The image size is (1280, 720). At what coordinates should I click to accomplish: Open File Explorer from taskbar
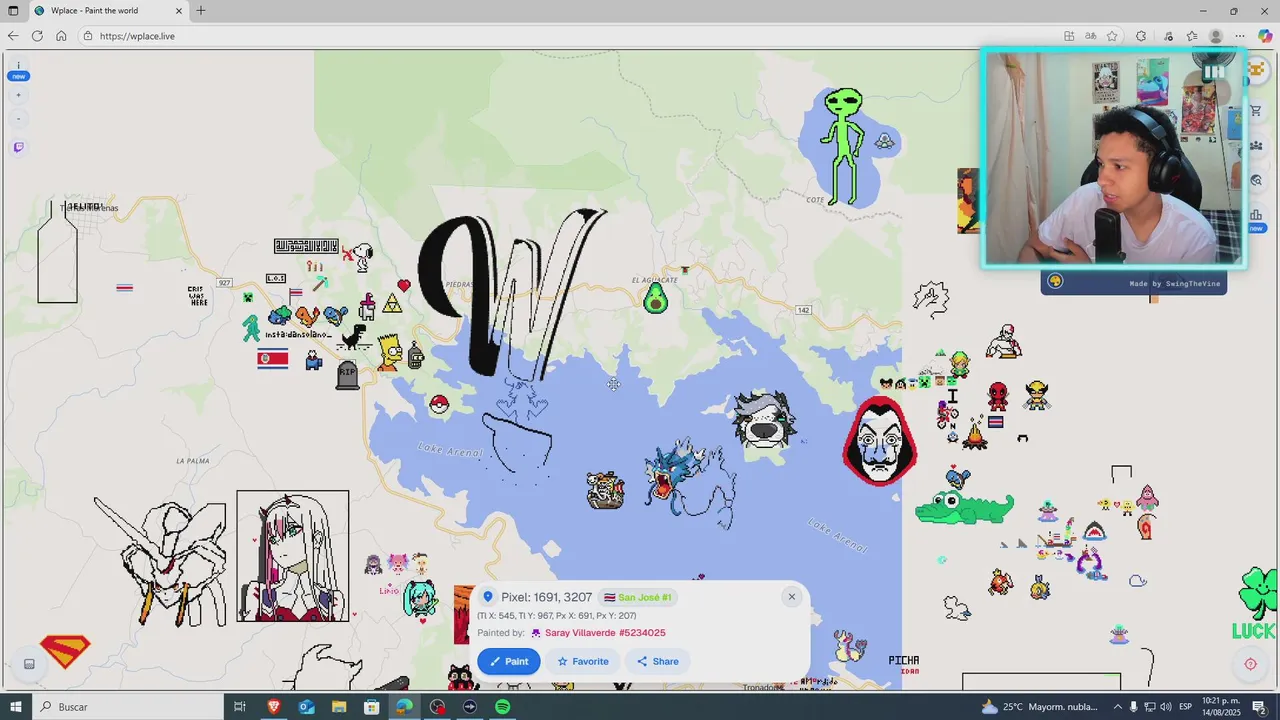tap(339, 707)
